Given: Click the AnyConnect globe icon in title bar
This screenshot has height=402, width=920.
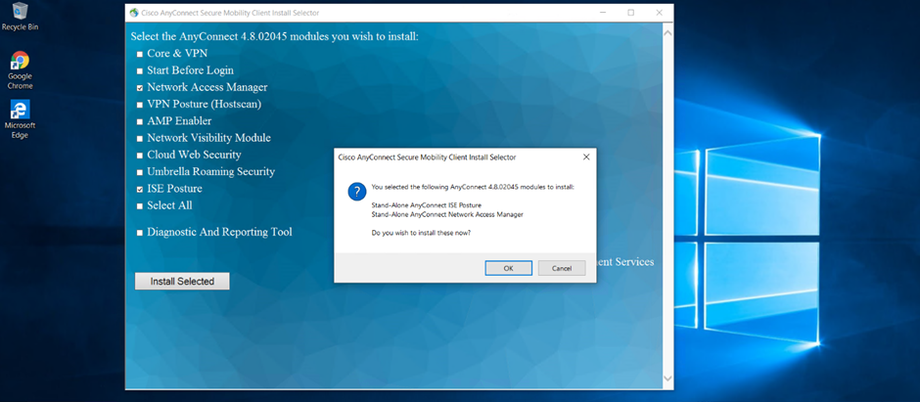Looking at the screenshot, I should 134,12.
